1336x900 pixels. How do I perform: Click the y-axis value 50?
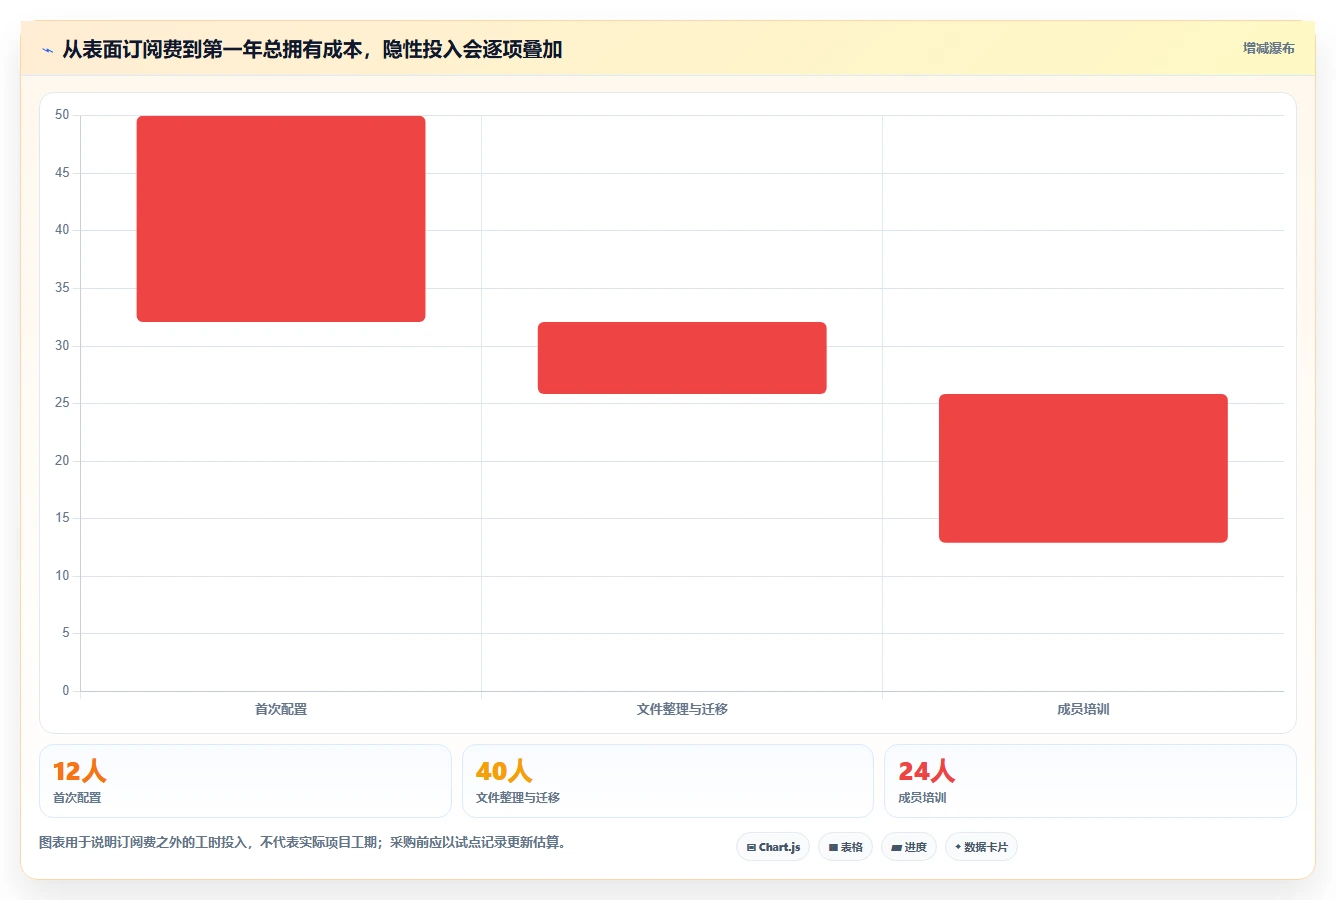click(62, 115)
